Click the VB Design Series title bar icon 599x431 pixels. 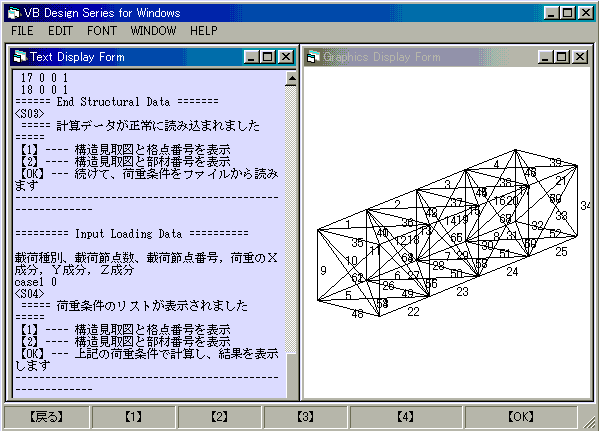tap(14, 13)
